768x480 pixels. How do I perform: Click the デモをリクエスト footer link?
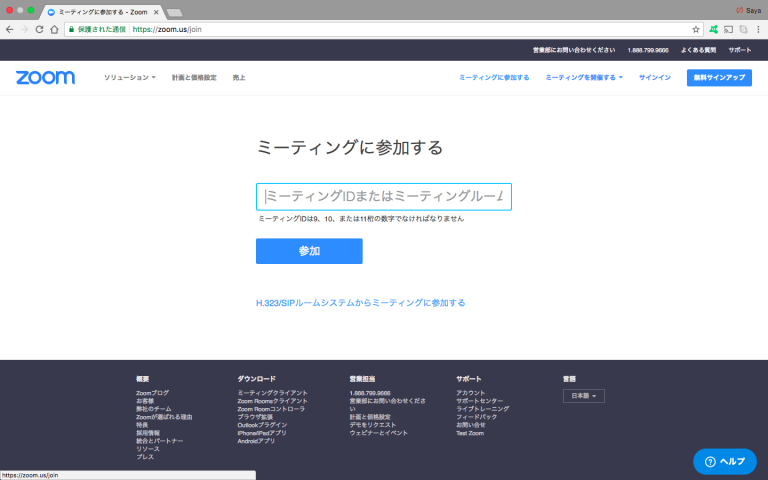tap(372, 425)
